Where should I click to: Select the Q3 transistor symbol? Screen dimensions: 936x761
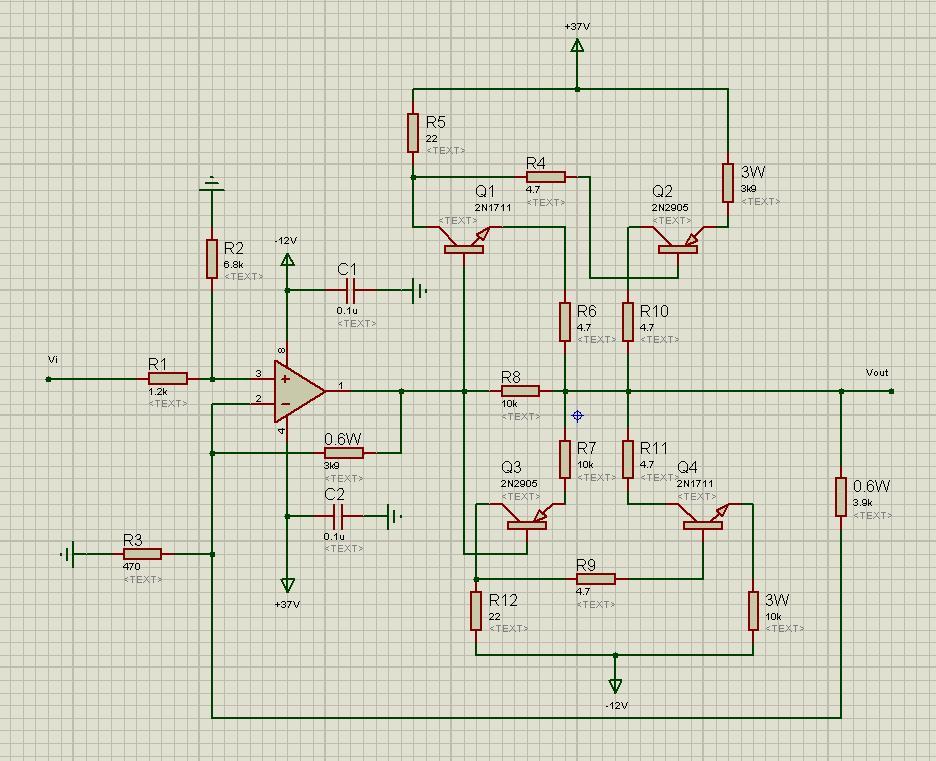click(x=527, y=517)
